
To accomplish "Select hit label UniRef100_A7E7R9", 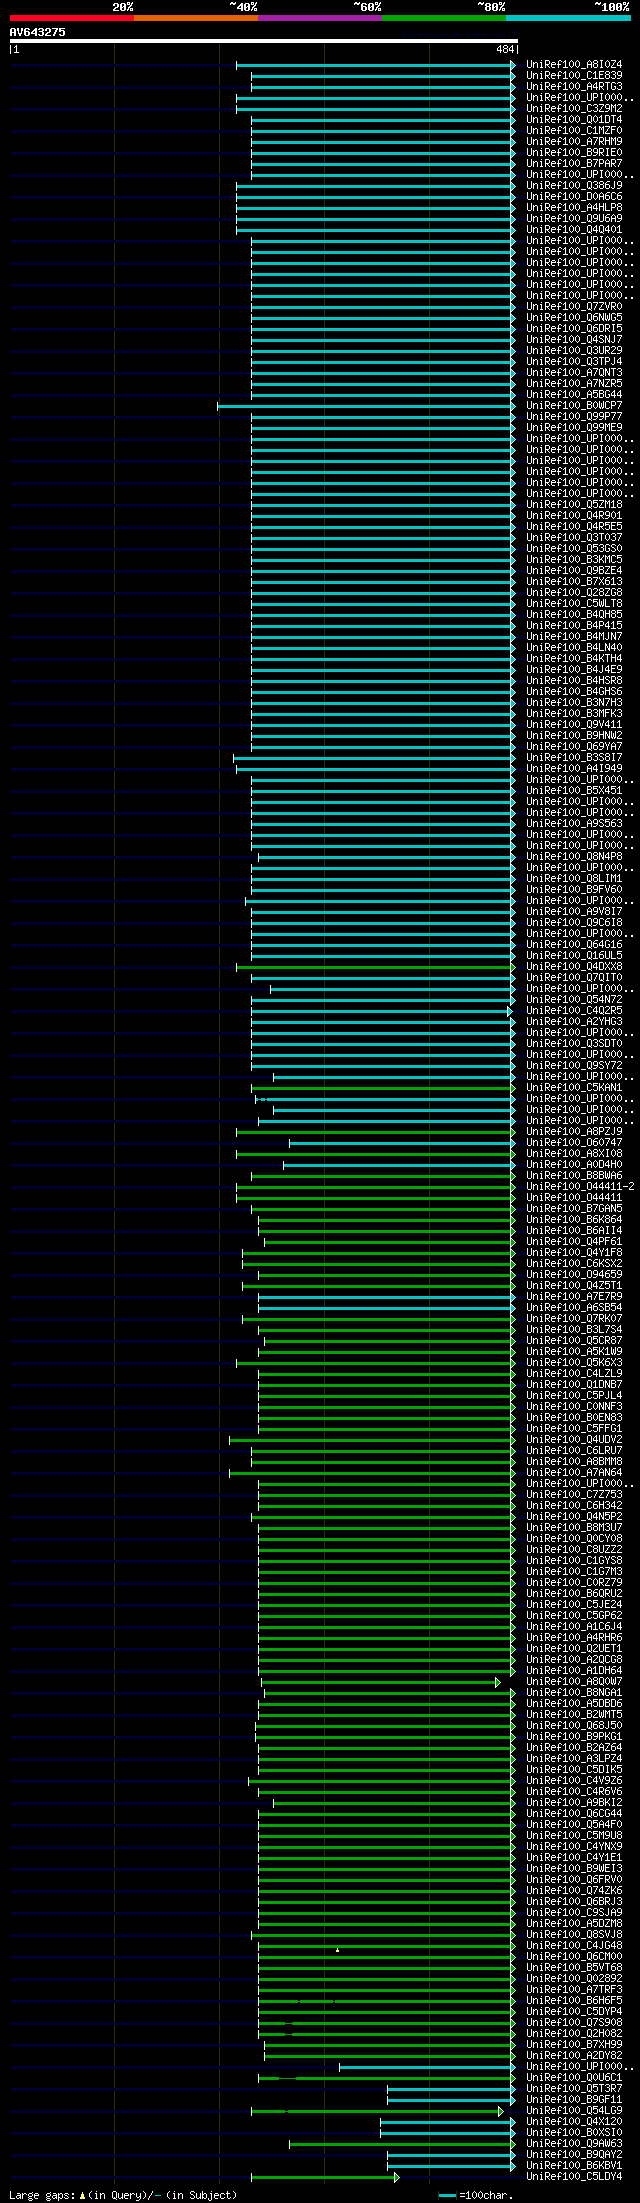I will [574, 1296].
